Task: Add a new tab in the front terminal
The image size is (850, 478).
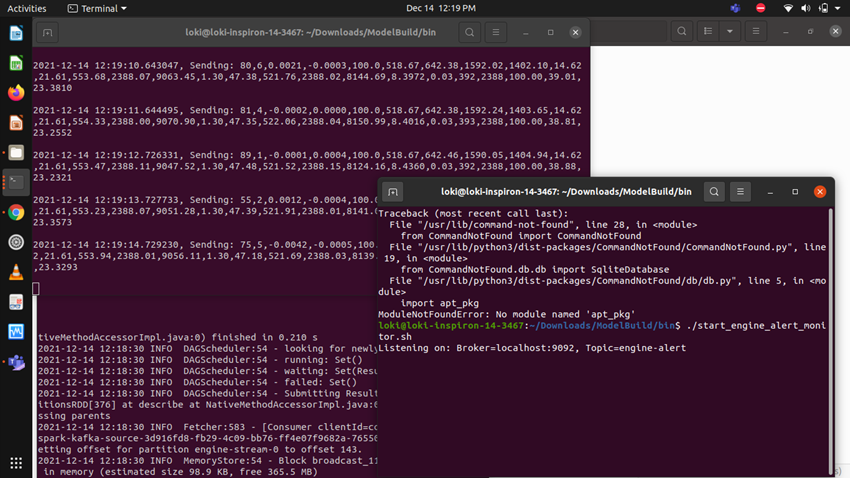Action: pos(393,192)
